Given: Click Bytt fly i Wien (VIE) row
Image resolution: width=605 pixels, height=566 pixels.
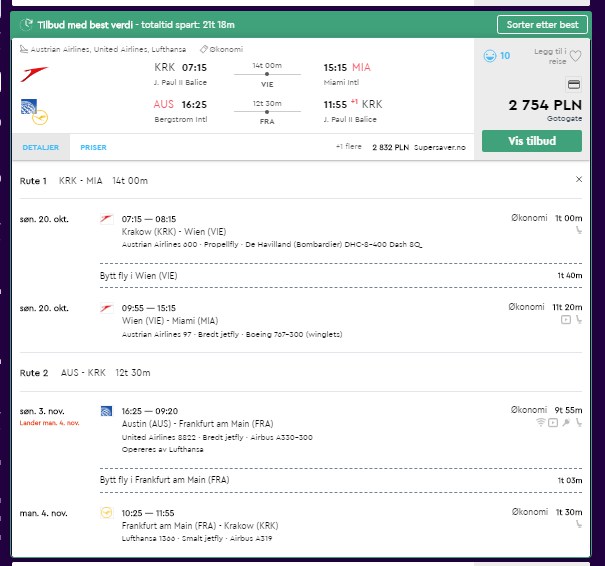Looking at the screenshot, I should tap(341, 275).
